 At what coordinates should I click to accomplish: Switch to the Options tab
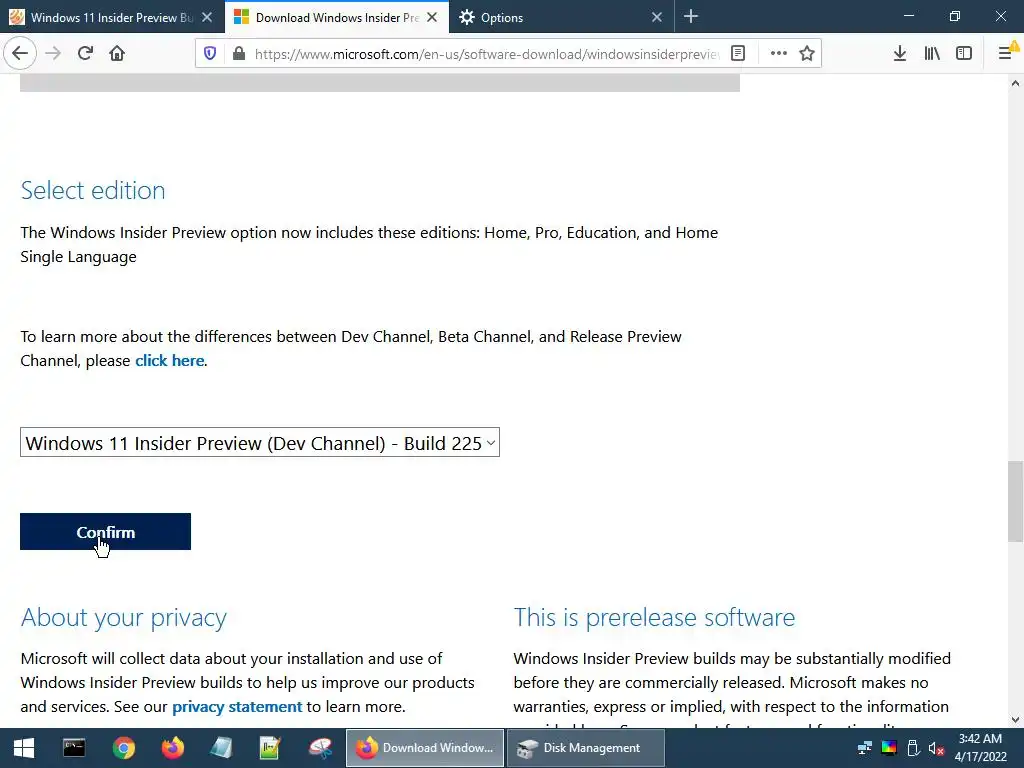pyautogui.click(x=562, y=18)
